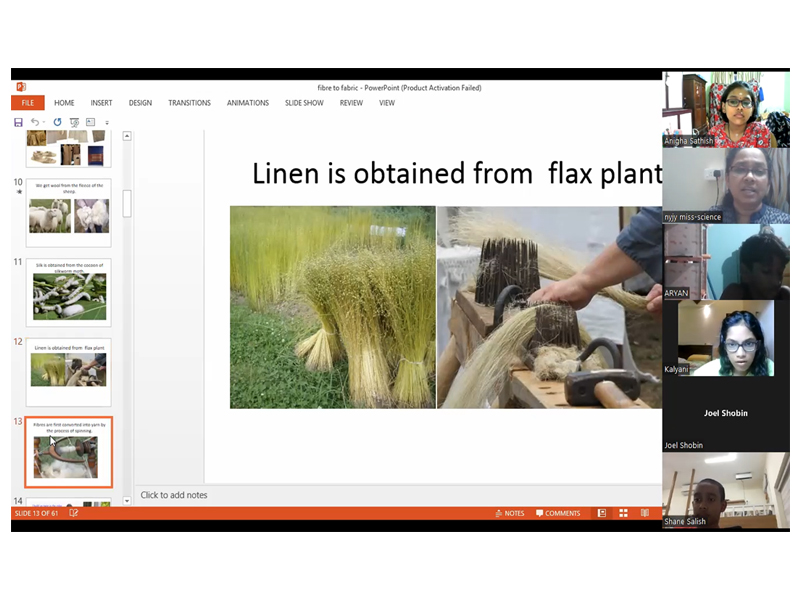
Task: Click scroll down arrow of thumbnail panel
Action: [127, 500]
